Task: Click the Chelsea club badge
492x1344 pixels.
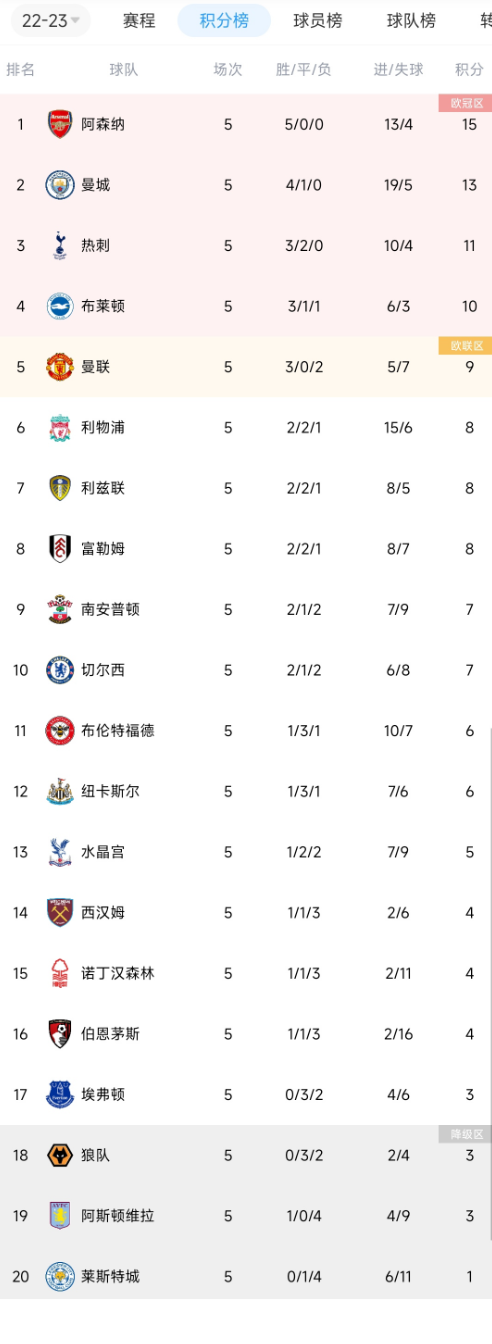Action: (x=60, y=670)
